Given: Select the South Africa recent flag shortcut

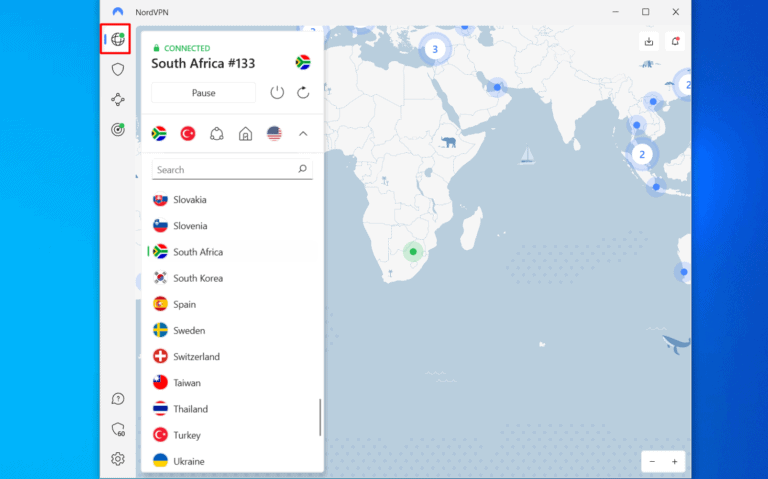Looking at the screenshot, I should (159, 134).
